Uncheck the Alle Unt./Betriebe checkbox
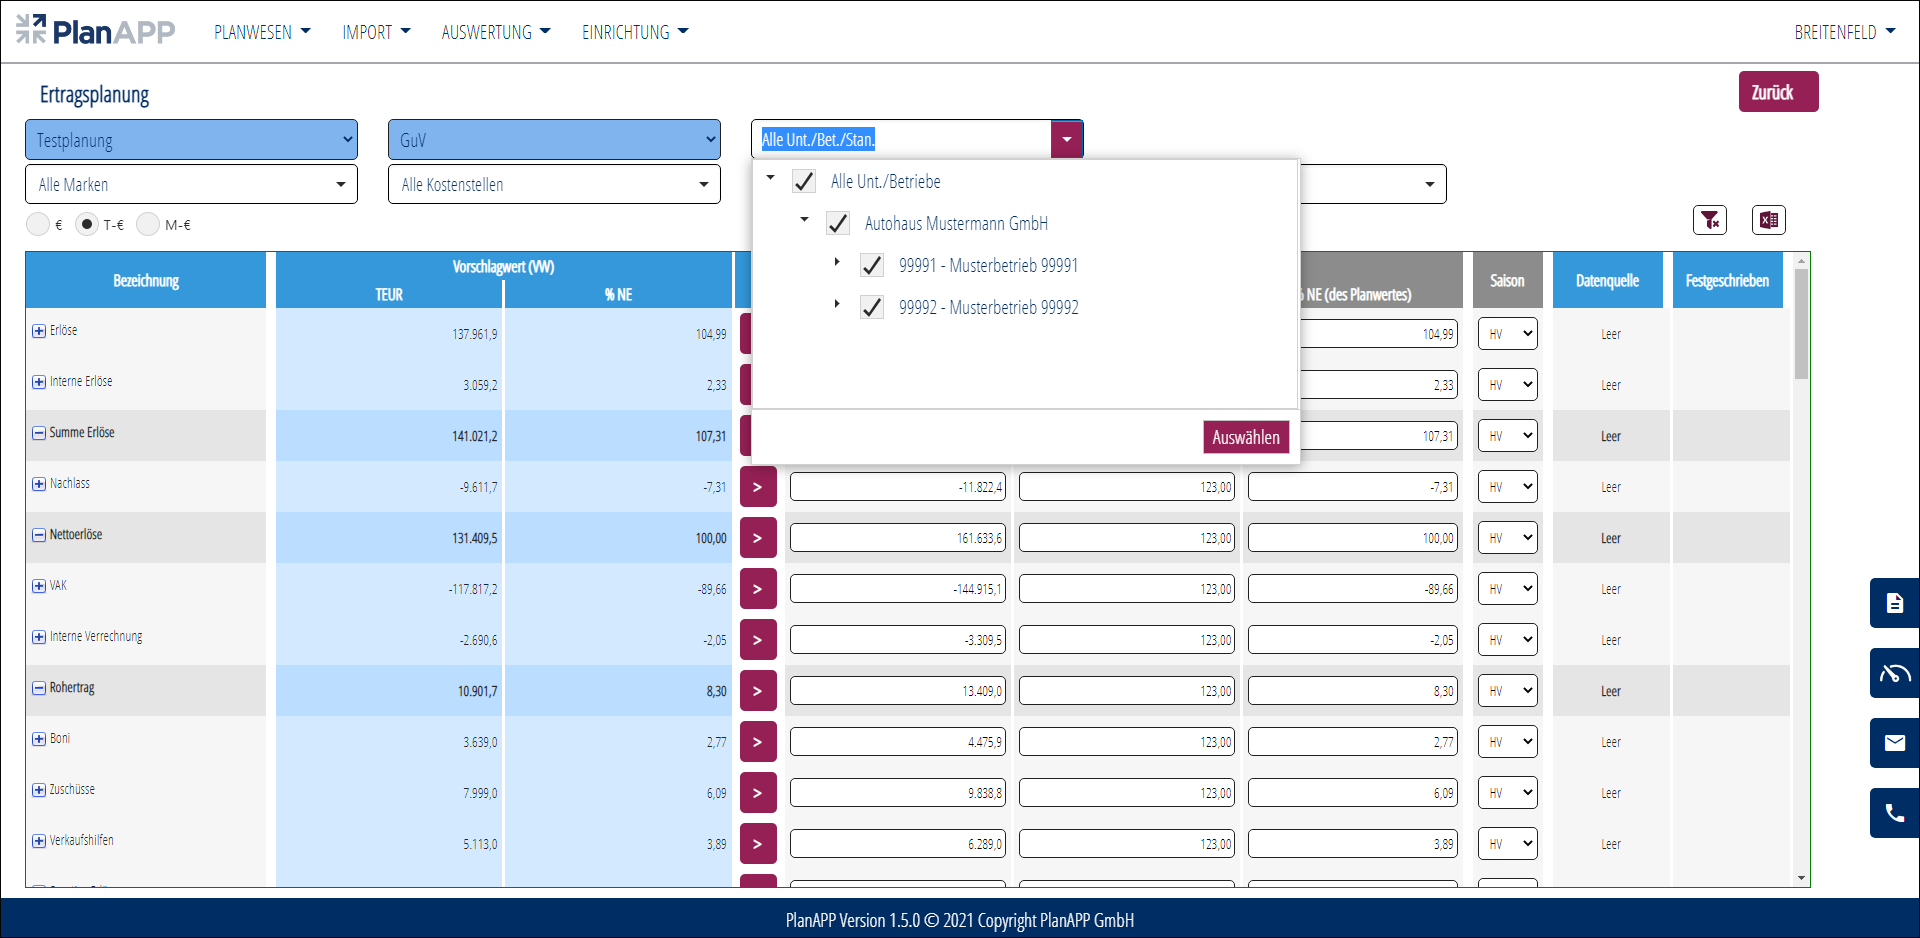The height and width of the screenshot is (938, 1920). click(x=804, y=182)
